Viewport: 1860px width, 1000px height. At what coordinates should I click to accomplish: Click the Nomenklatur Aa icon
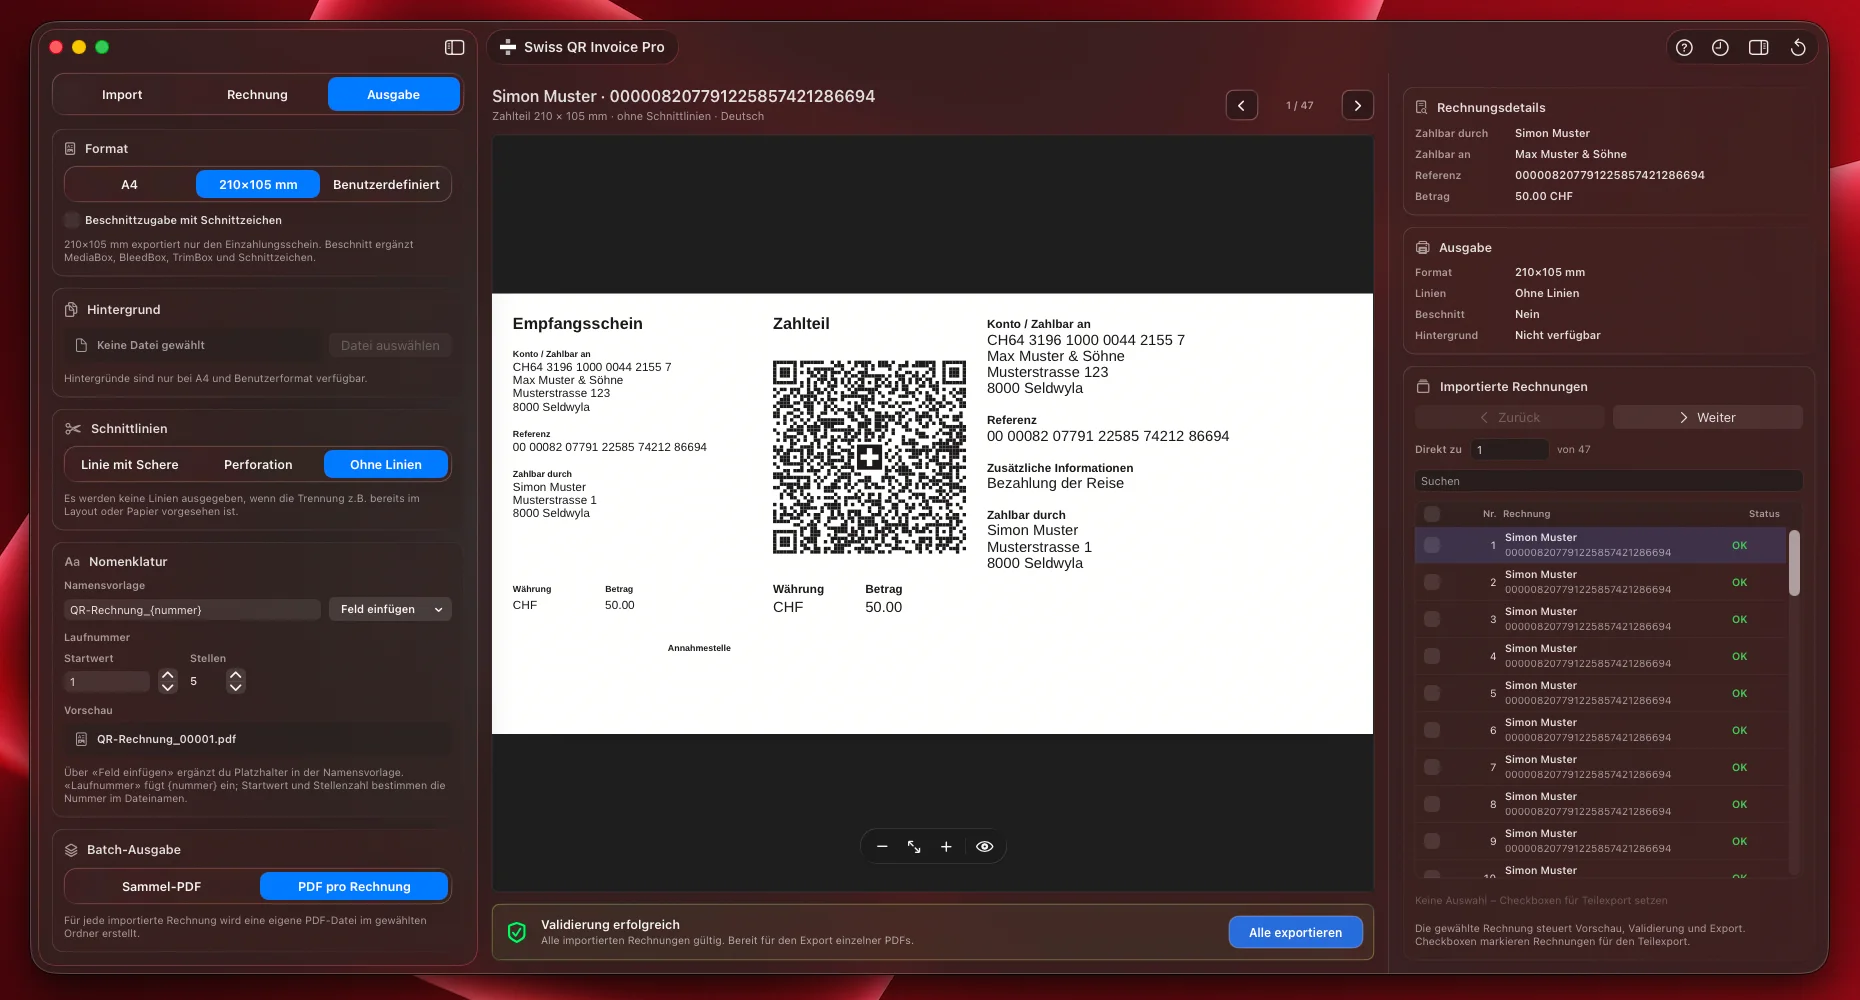coord(72,562)
